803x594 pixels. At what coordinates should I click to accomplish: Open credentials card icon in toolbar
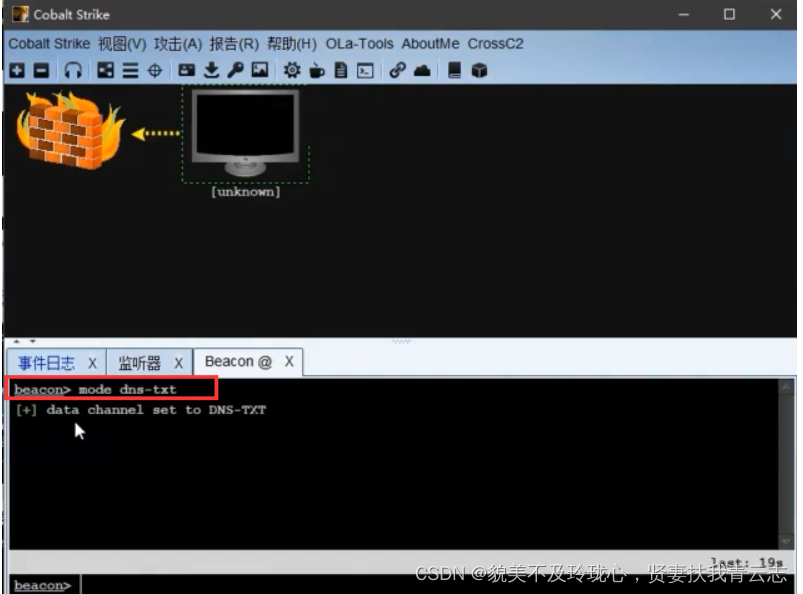186,70
